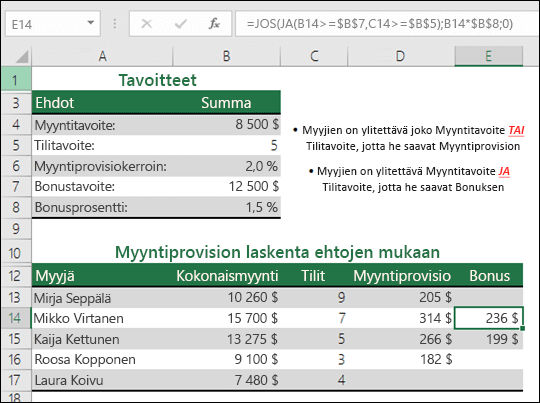The width and height of the screenshot is (540, 403).
Task: Click the Kokonaismyynti column header cell
Action: [x=227, y=276]
